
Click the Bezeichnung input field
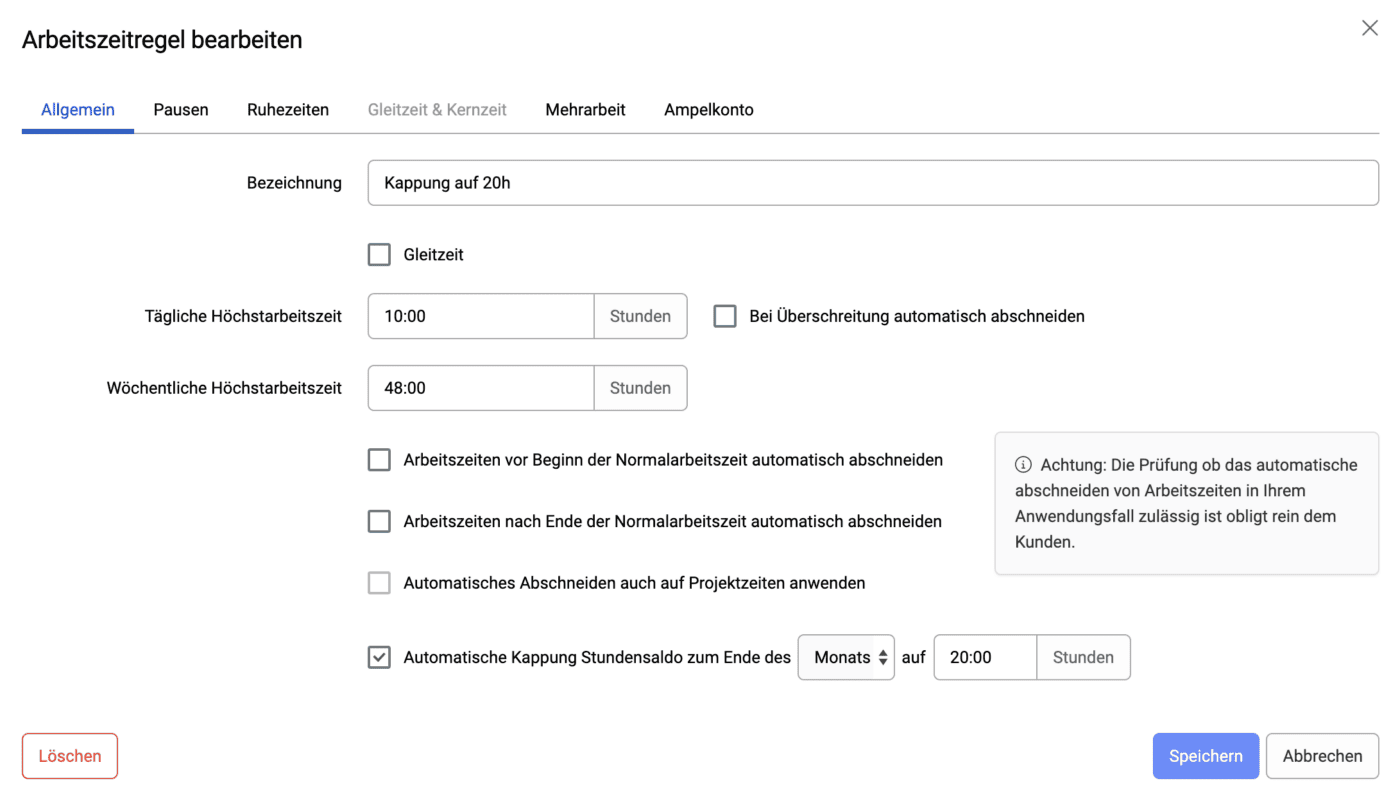(873, 183)
